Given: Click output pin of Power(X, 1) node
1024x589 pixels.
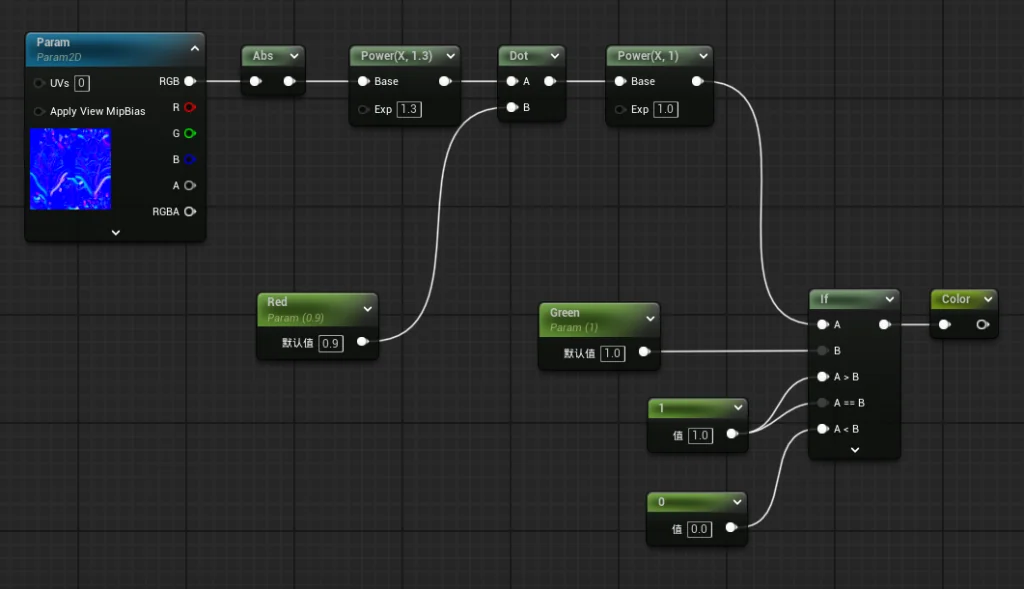Looking at the screenshot, I should point(697,81).
